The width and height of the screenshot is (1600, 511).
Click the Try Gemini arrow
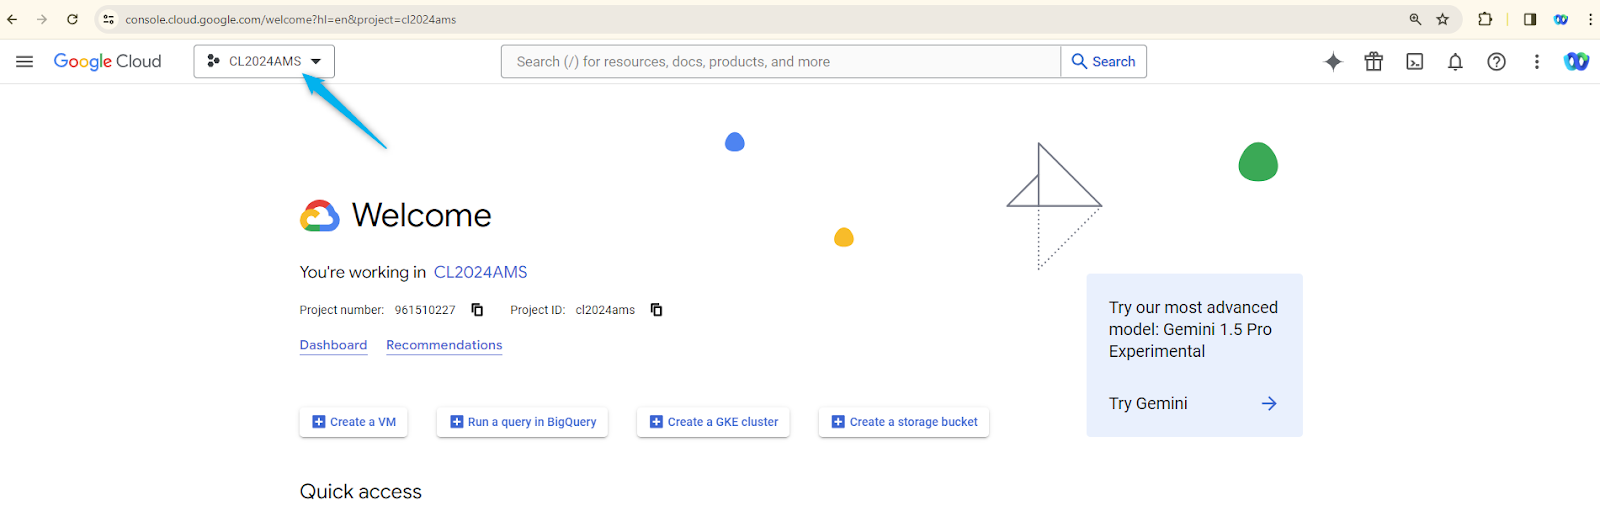[1269, 404]
